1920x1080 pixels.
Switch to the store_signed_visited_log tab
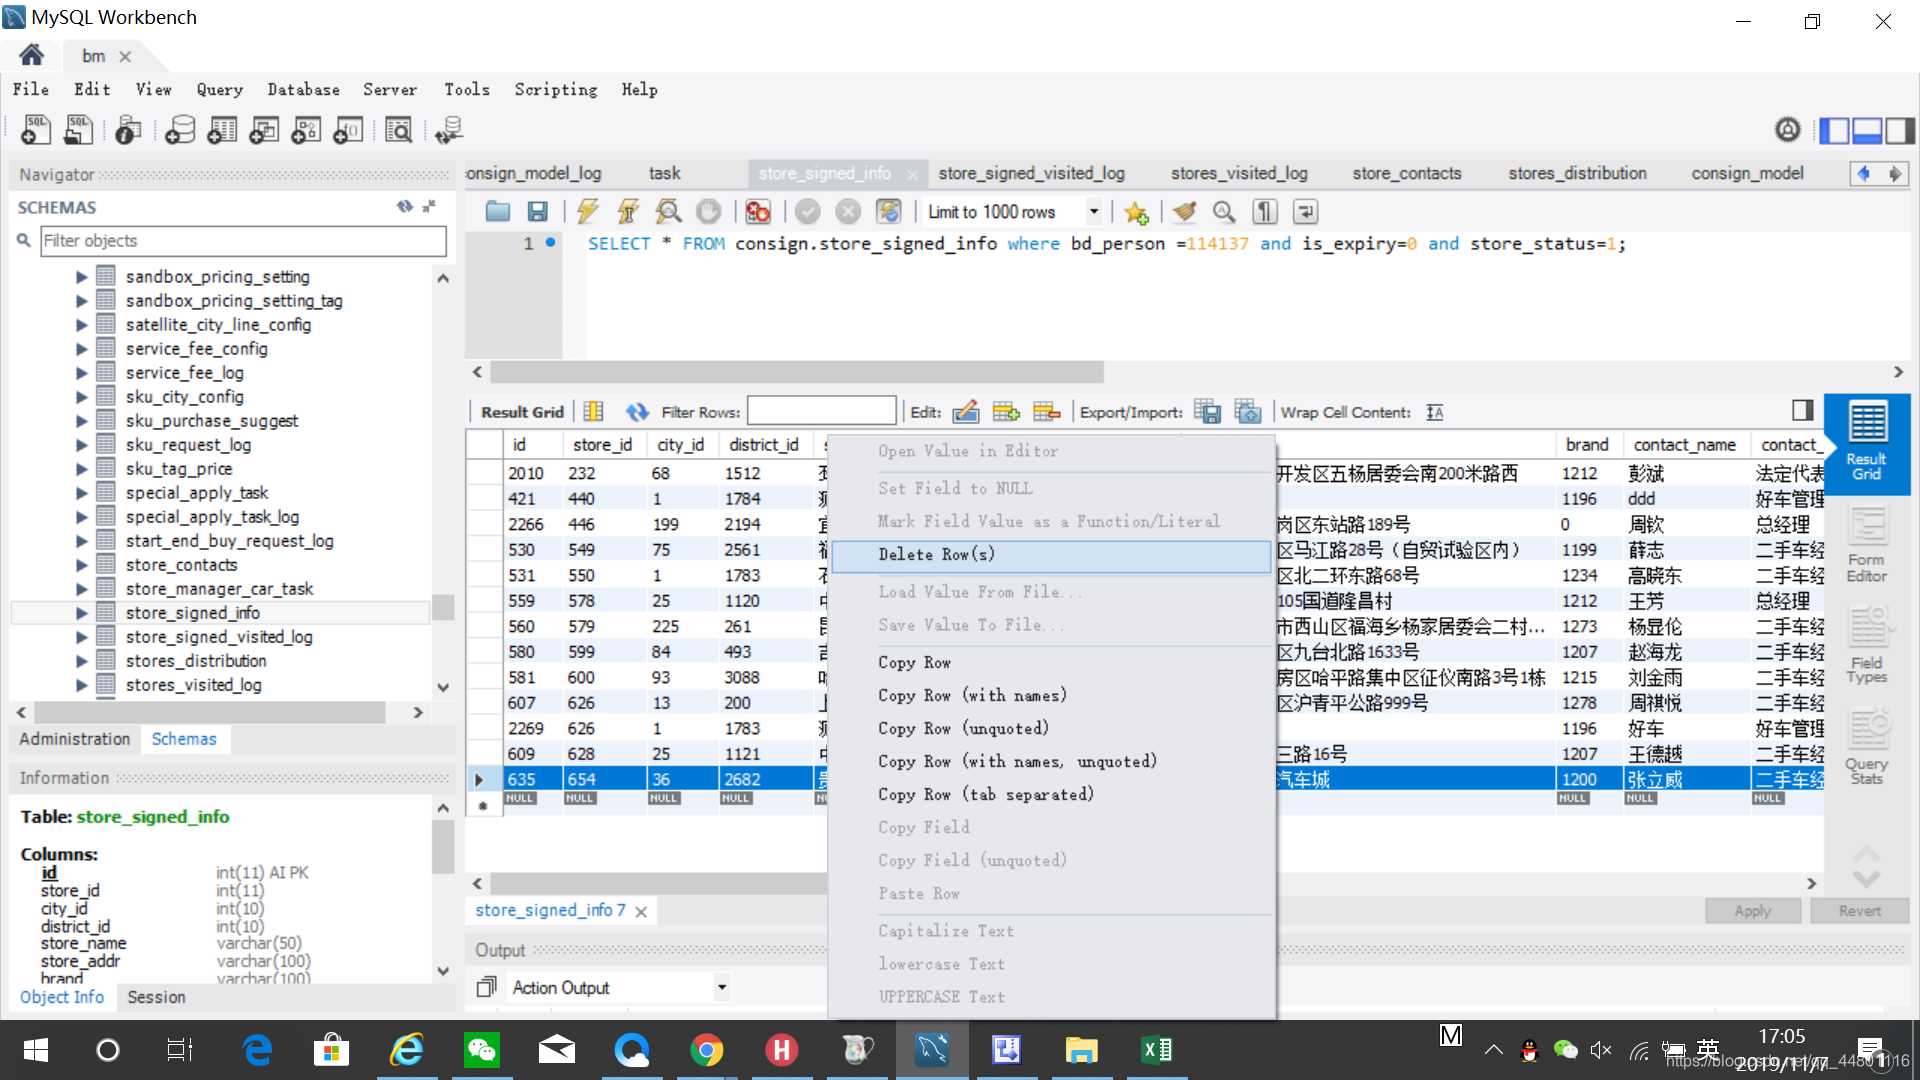pos(1031,173)
